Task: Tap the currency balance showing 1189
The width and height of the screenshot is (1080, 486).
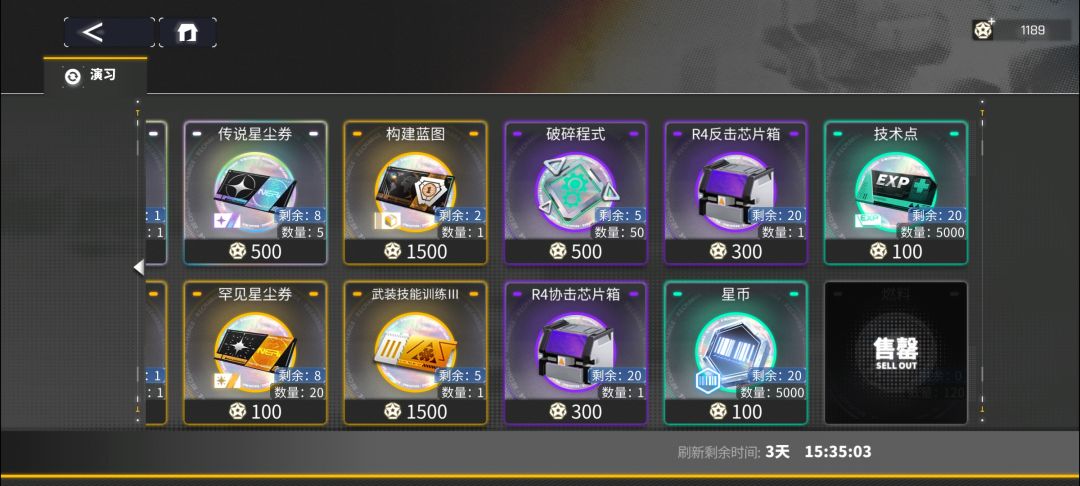Action: (x=1021, y=30)
